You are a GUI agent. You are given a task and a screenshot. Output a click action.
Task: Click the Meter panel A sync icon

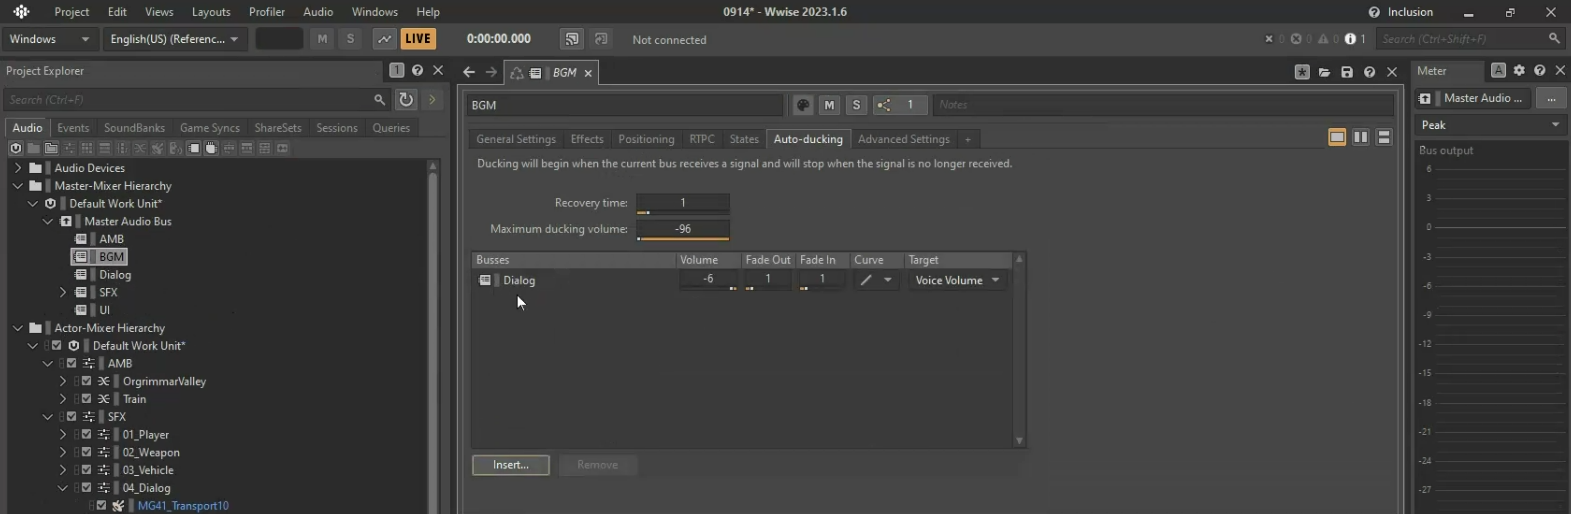coord(1498,70)
